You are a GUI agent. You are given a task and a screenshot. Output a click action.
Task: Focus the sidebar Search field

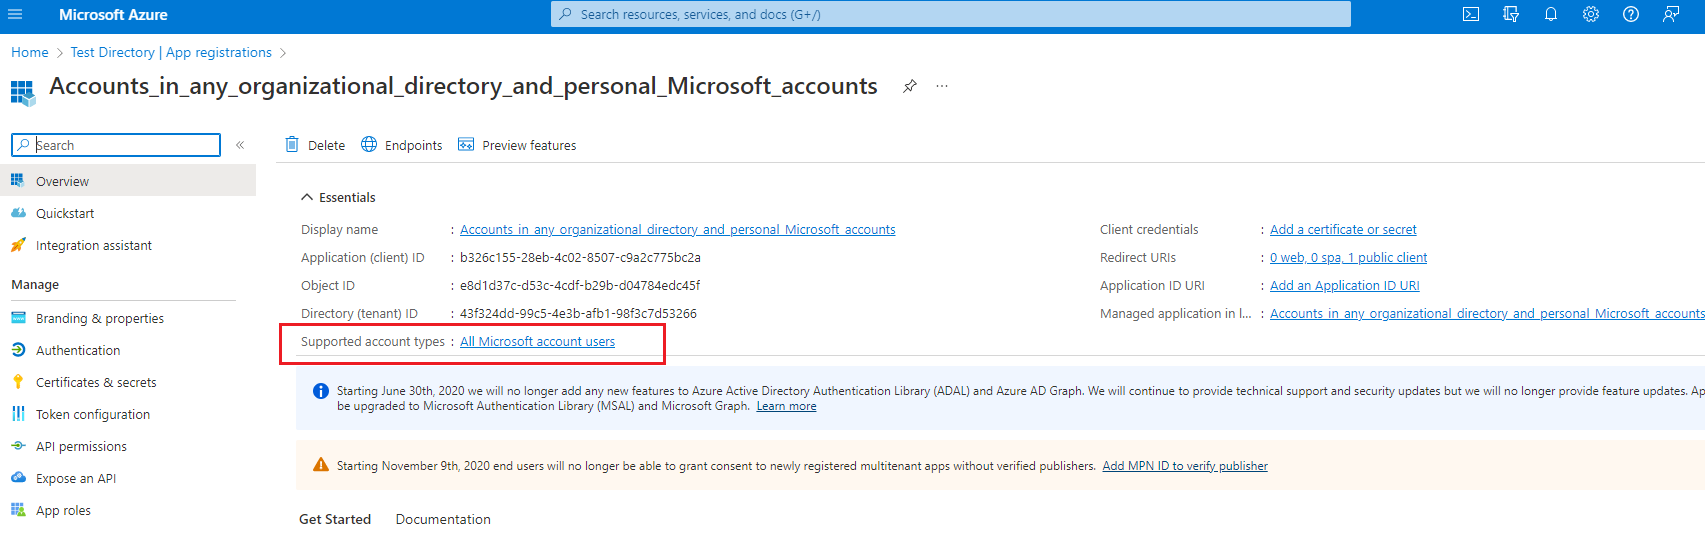click(x=116, y=145)
